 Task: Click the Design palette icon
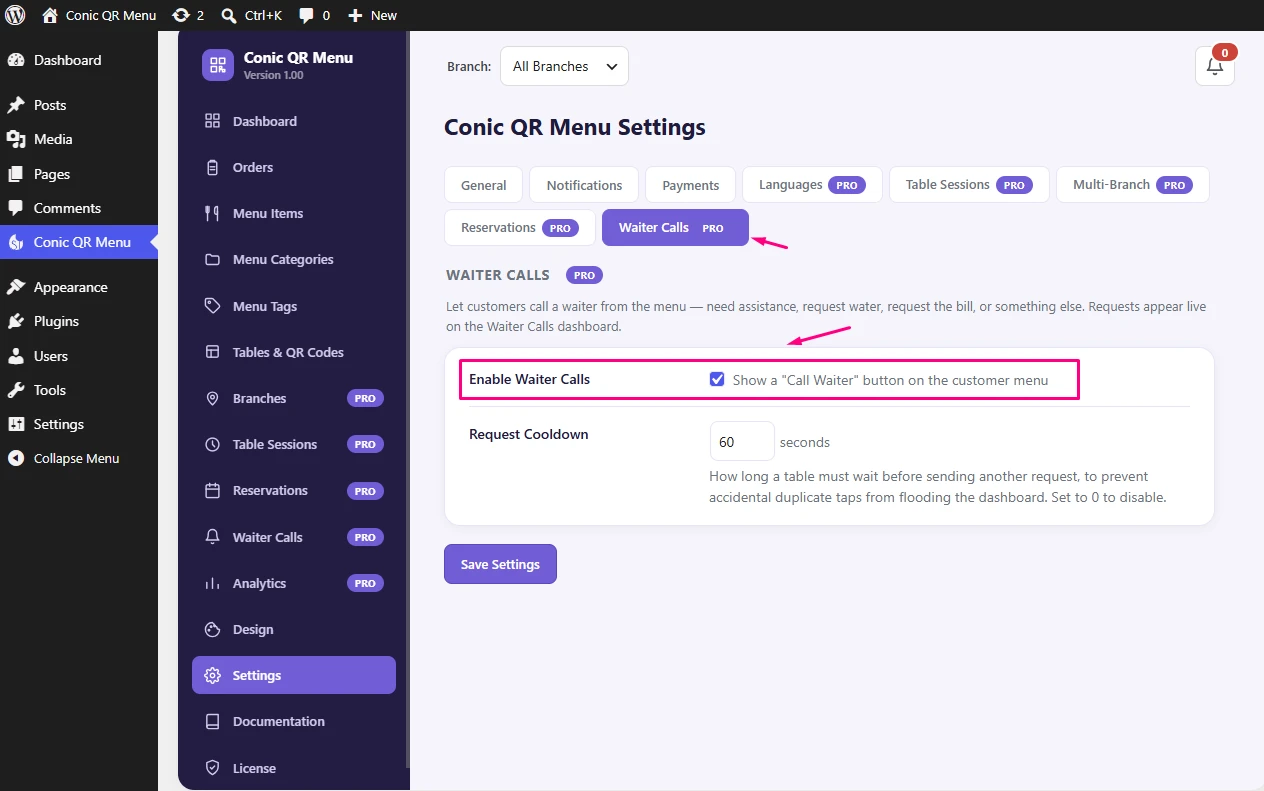(212, 629)
